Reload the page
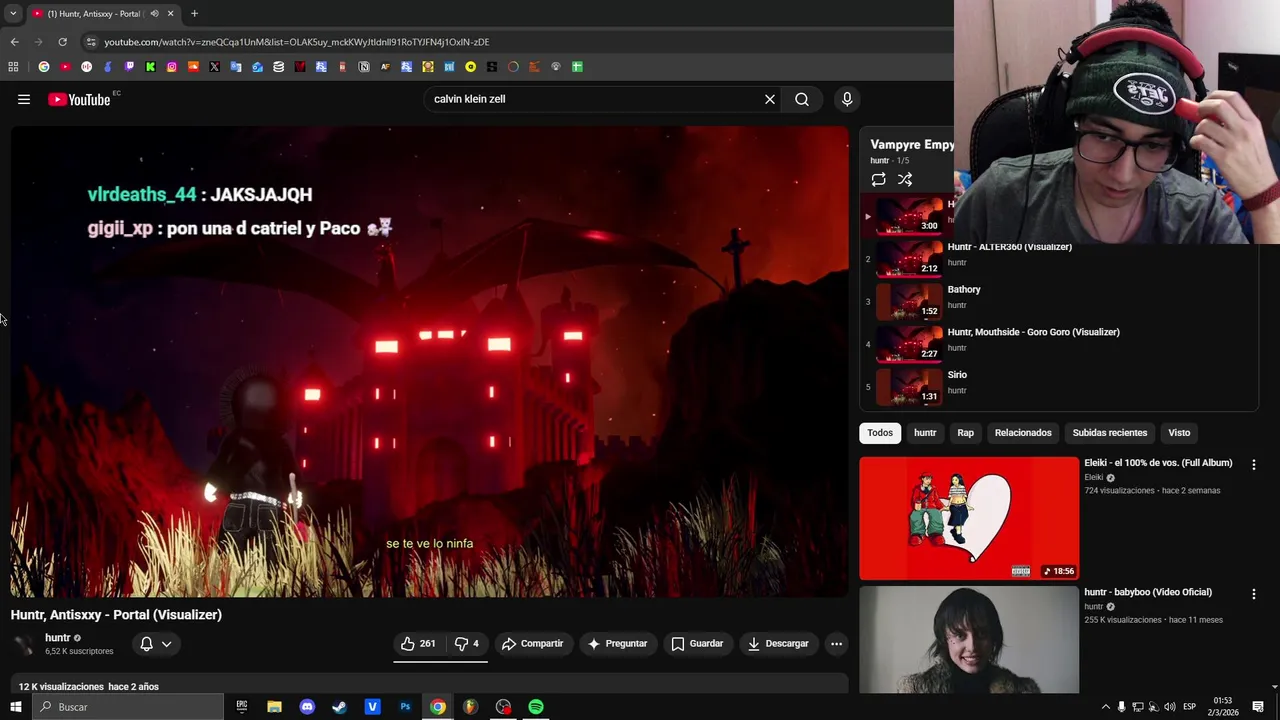This screenshot has height=720, width=1280. click(x=62, y=42)
